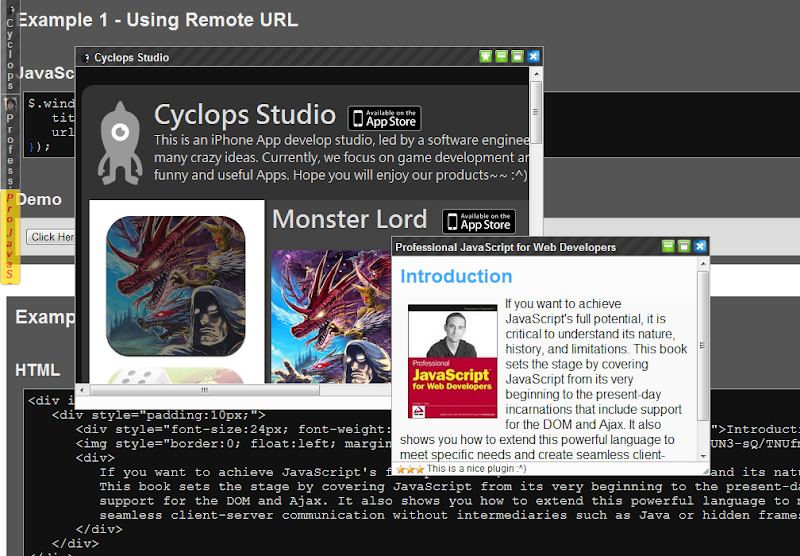This screenshot has height=556, width=800.
Task: Click the large Cyclops Studio heading text
Action: click(245, 114)
